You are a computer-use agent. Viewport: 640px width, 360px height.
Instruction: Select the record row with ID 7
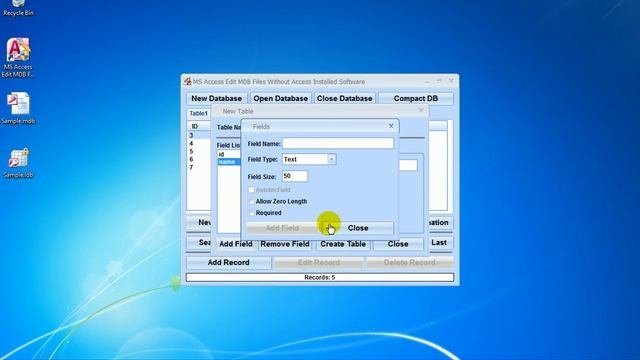(199, 167)
